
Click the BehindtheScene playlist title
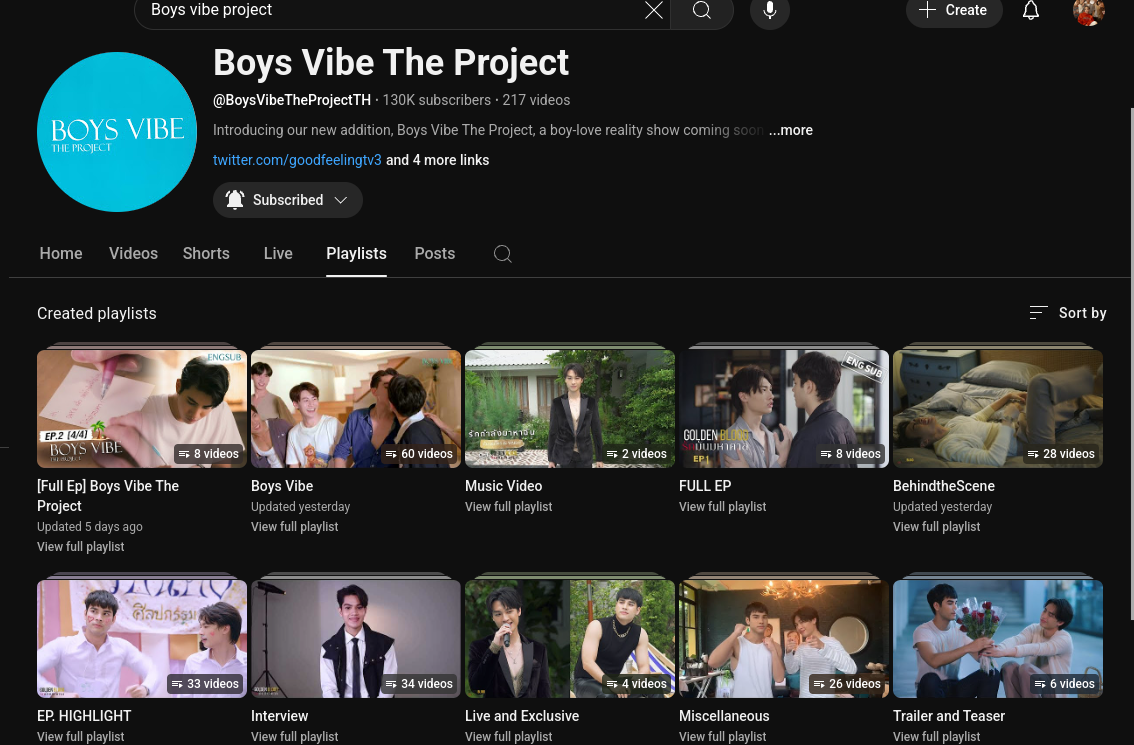(944, 486)
